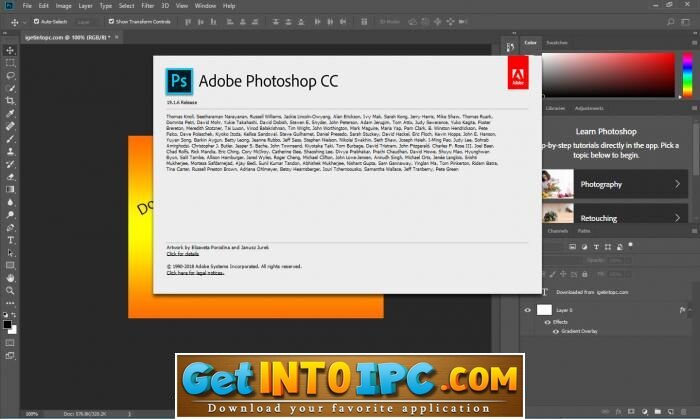This screenshot has height=419, width=700.
Task: Click Add layer mask icon in Layers footer
Action: click(x=631, y=411)
